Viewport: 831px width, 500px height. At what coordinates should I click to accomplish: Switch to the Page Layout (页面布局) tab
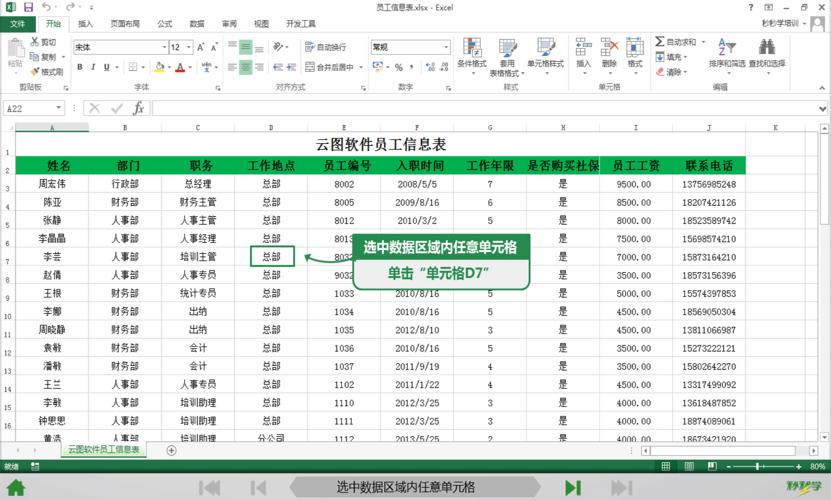(x=125, y=24)
